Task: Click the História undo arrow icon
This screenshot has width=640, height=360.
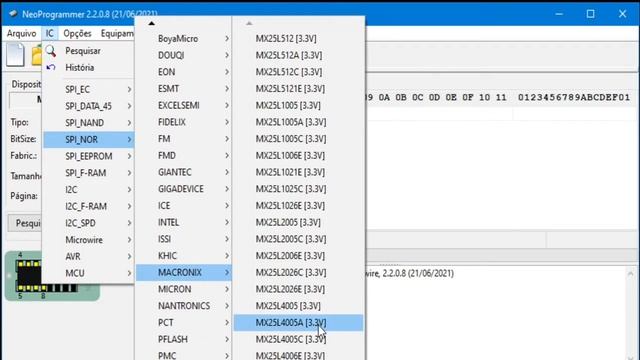Action: [51, 67]
